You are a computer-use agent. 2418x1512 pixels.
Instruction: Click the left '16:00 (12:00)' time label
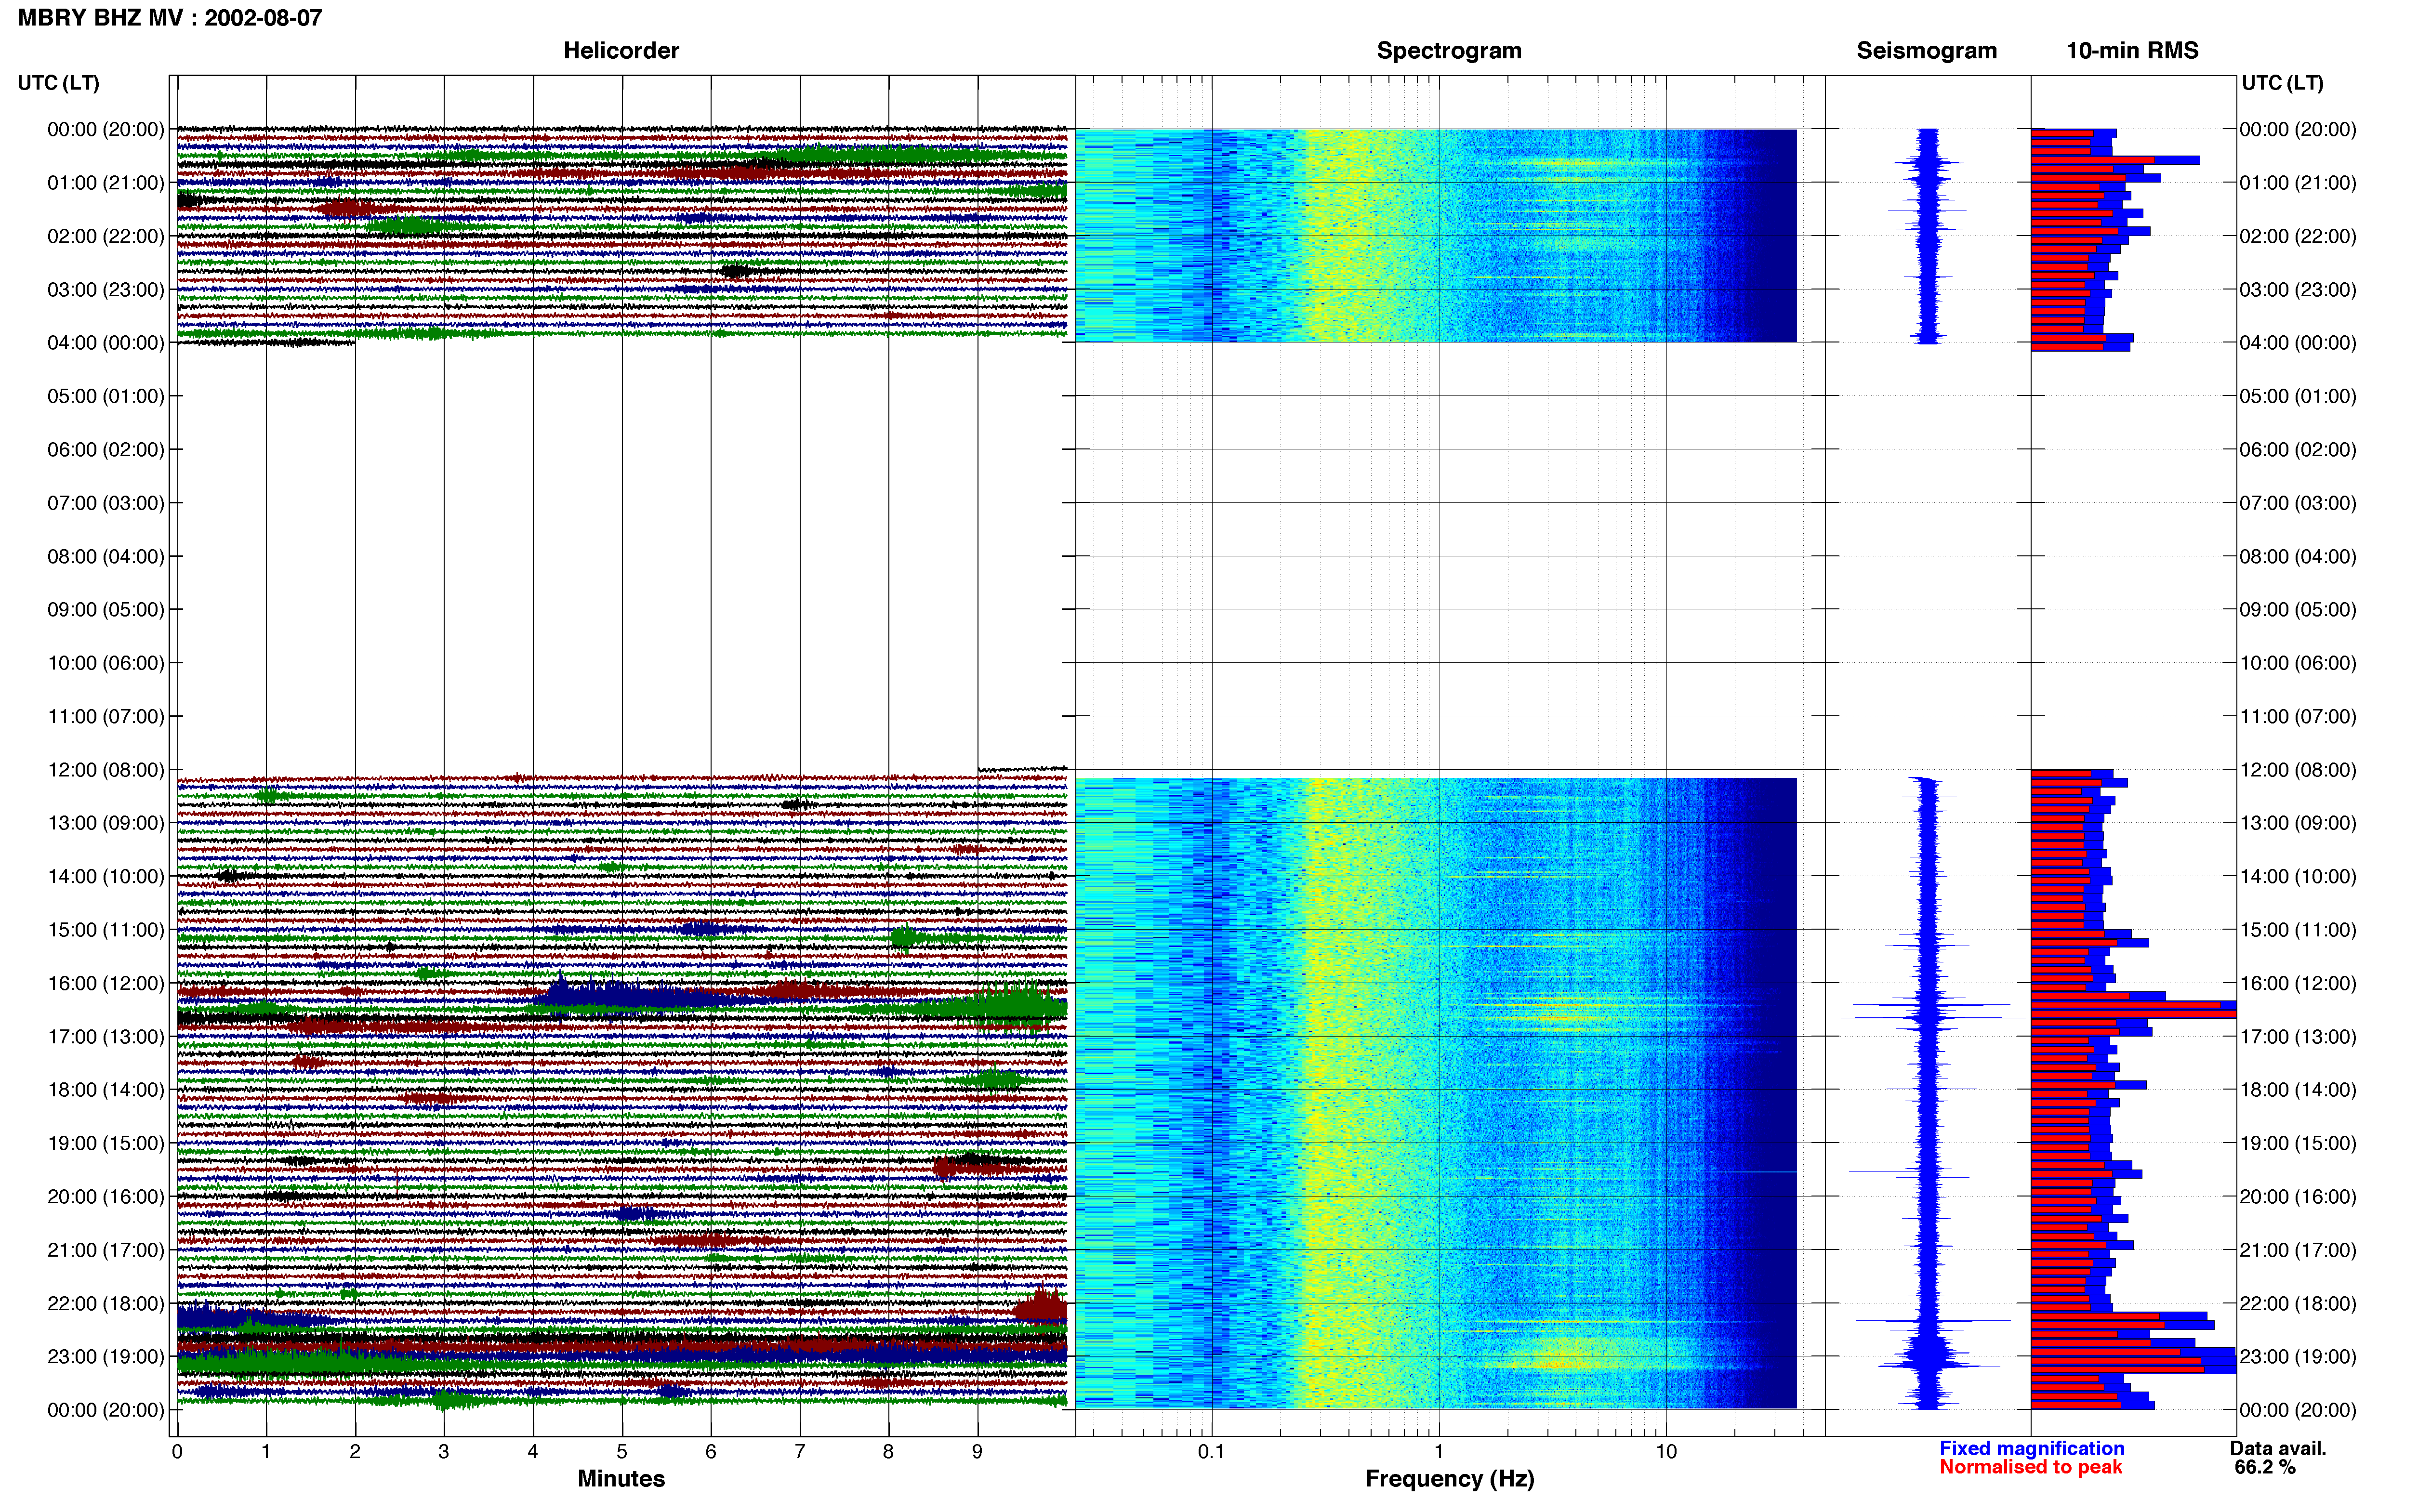[x=106, y=983]
